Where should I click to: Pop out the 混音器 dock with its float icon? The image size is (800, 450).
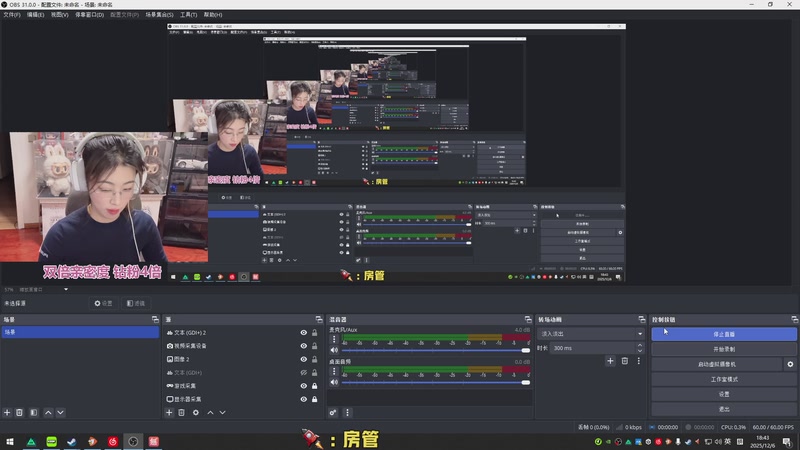point(528,319)
